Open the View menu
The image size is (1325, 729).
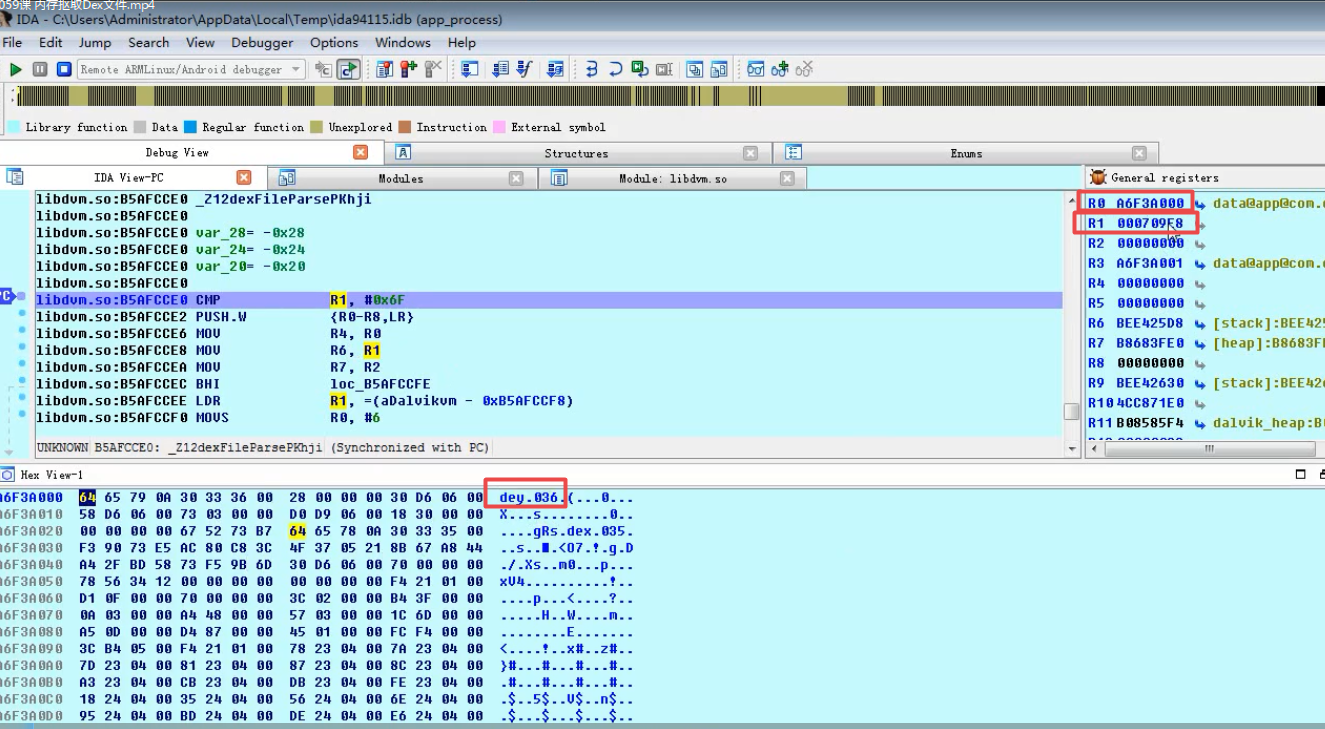tap(200, 43)
